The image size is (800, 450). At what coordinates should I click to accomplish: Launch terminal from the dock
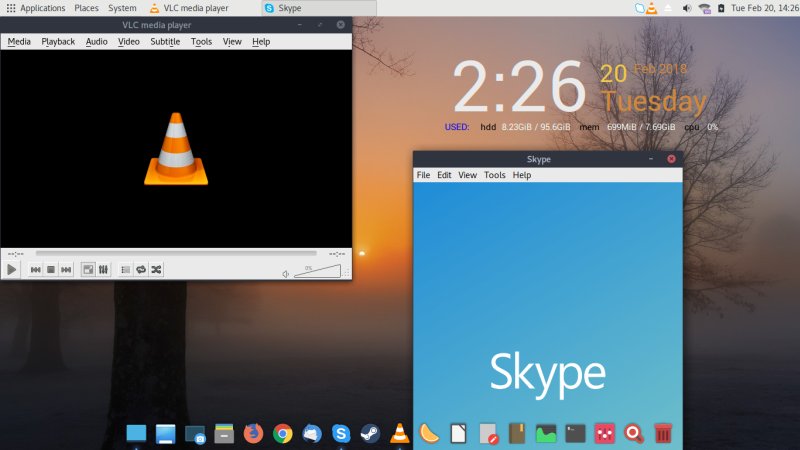[575, 433]
